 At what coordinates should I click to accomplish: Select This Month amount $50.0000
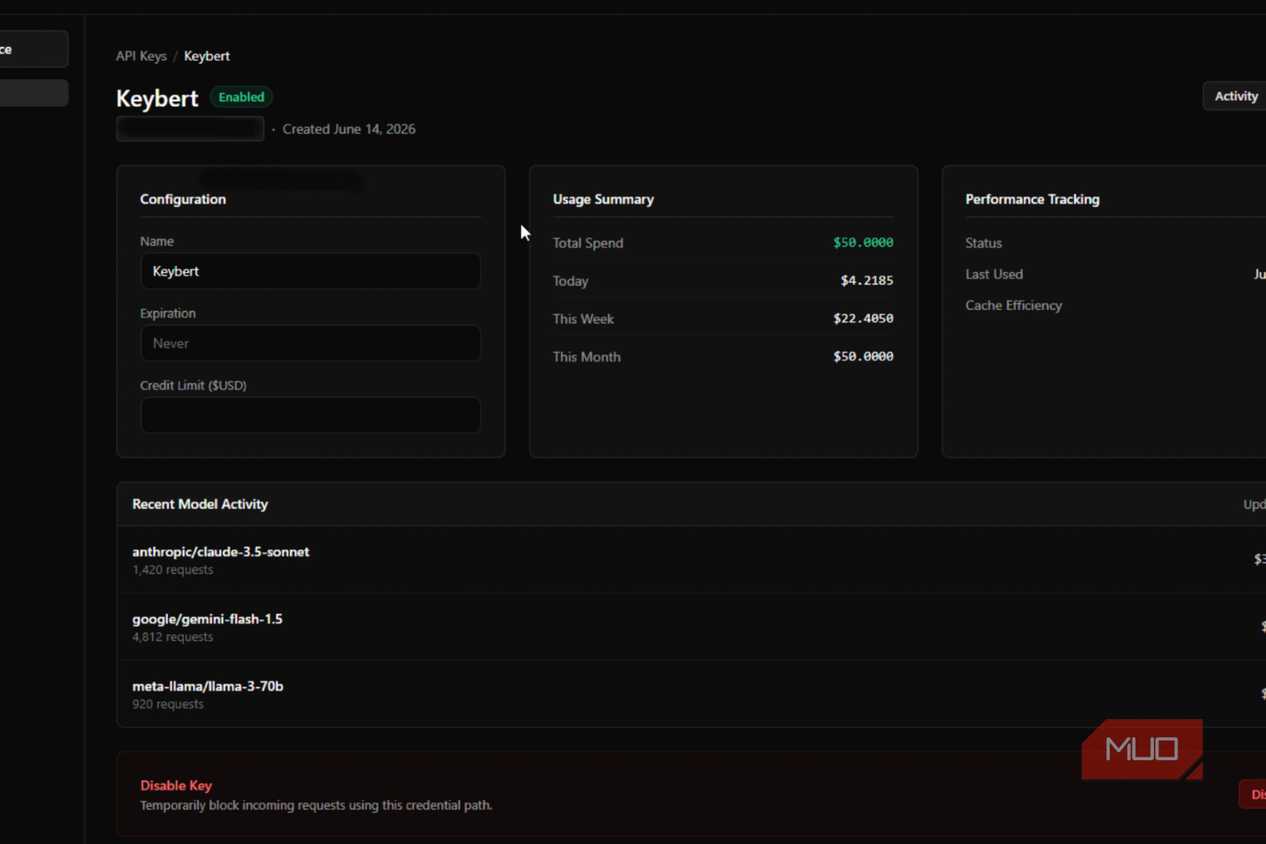(x=863, y=356)
